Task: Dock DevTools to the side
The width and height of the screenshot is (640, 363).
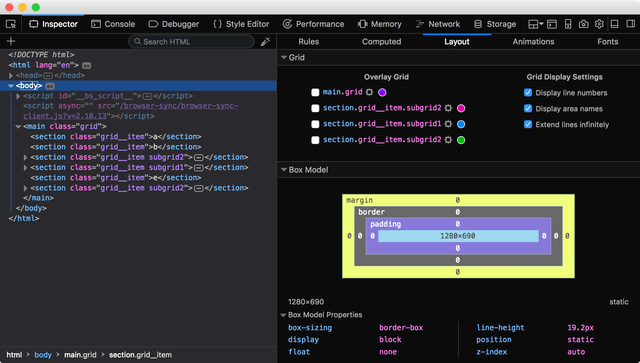Action: (631, 24)
